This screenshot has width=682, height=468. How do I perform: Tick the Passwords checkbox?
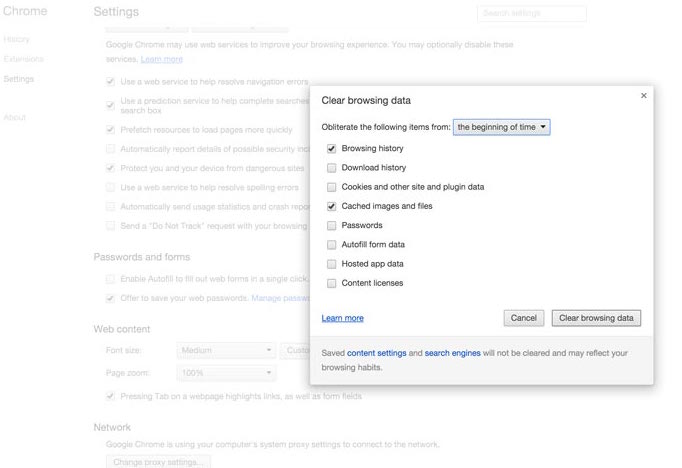point(331,225)
